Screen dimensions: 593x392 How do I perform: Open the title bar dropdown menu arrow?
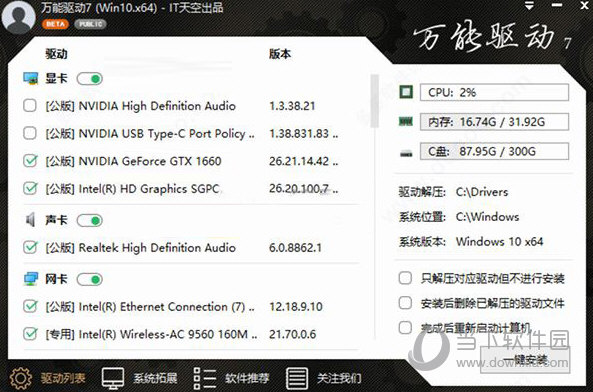529,6
